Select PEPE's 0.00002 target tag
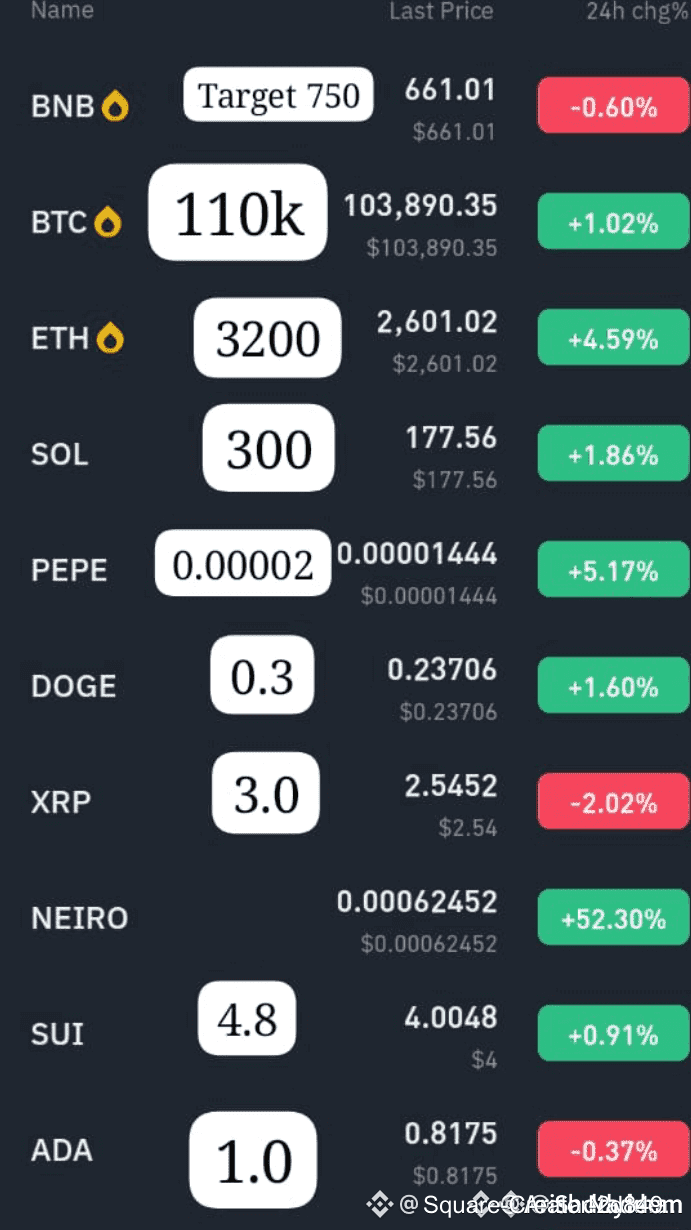The height and width of the screenshot is (1230, 691). pyautogui.click(x=242, y=563)
